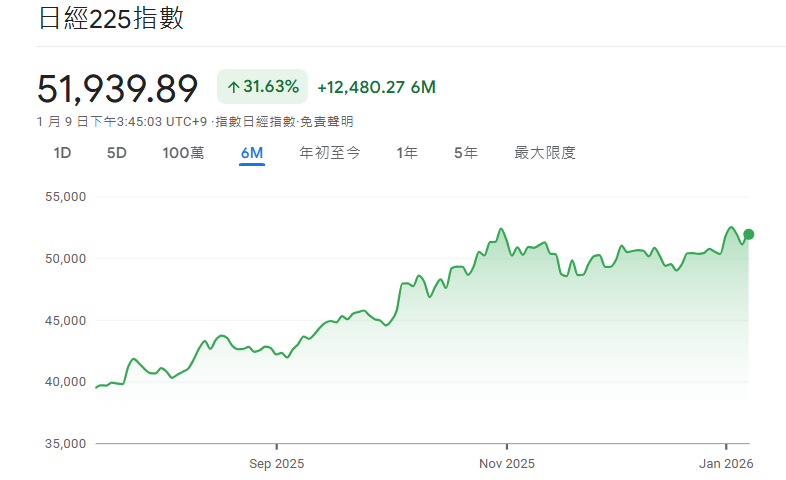This screenshot has width=786, height=480.
Task: Select the 1年 time range tab
Action: pyautogui.click(x=407, y=153)
